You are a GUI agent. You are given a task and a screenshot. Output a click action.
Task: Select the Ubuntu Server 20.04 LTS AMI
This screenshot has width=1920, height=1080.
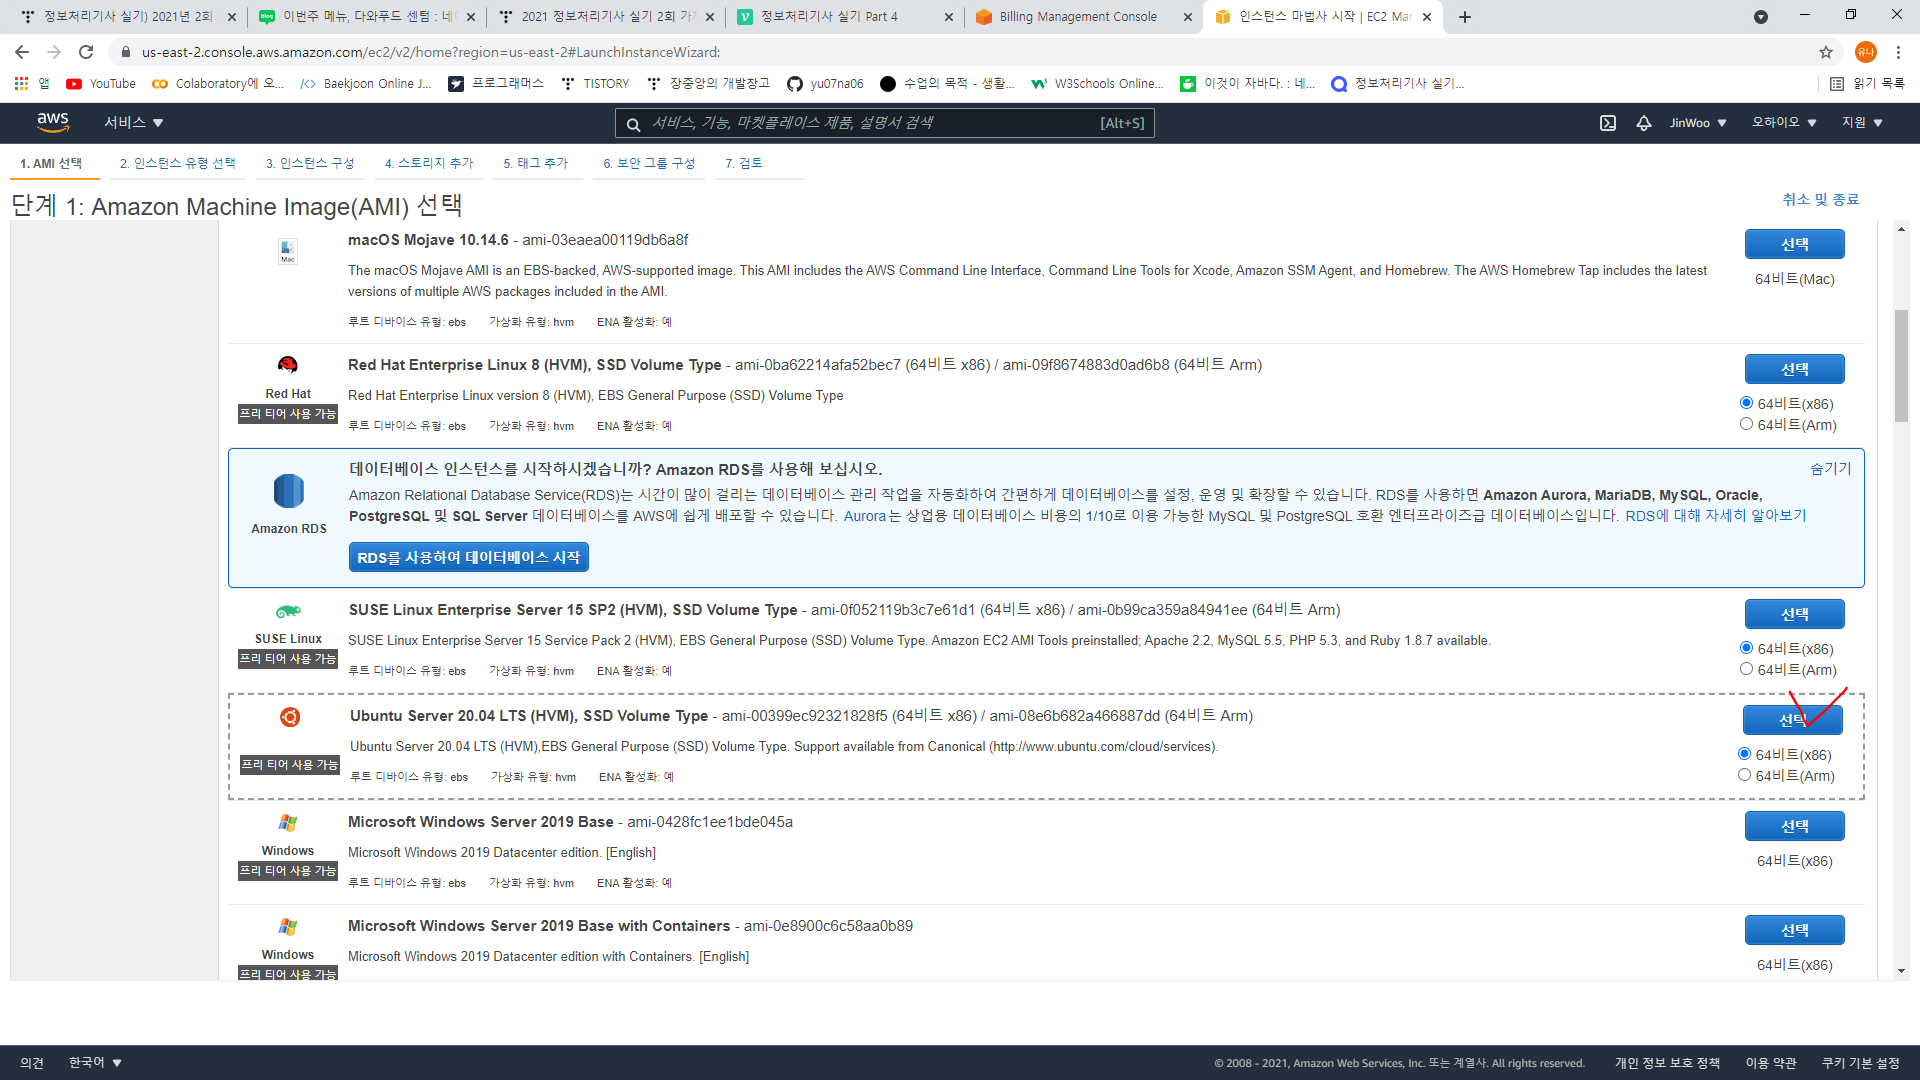(x=1793, y=720)
